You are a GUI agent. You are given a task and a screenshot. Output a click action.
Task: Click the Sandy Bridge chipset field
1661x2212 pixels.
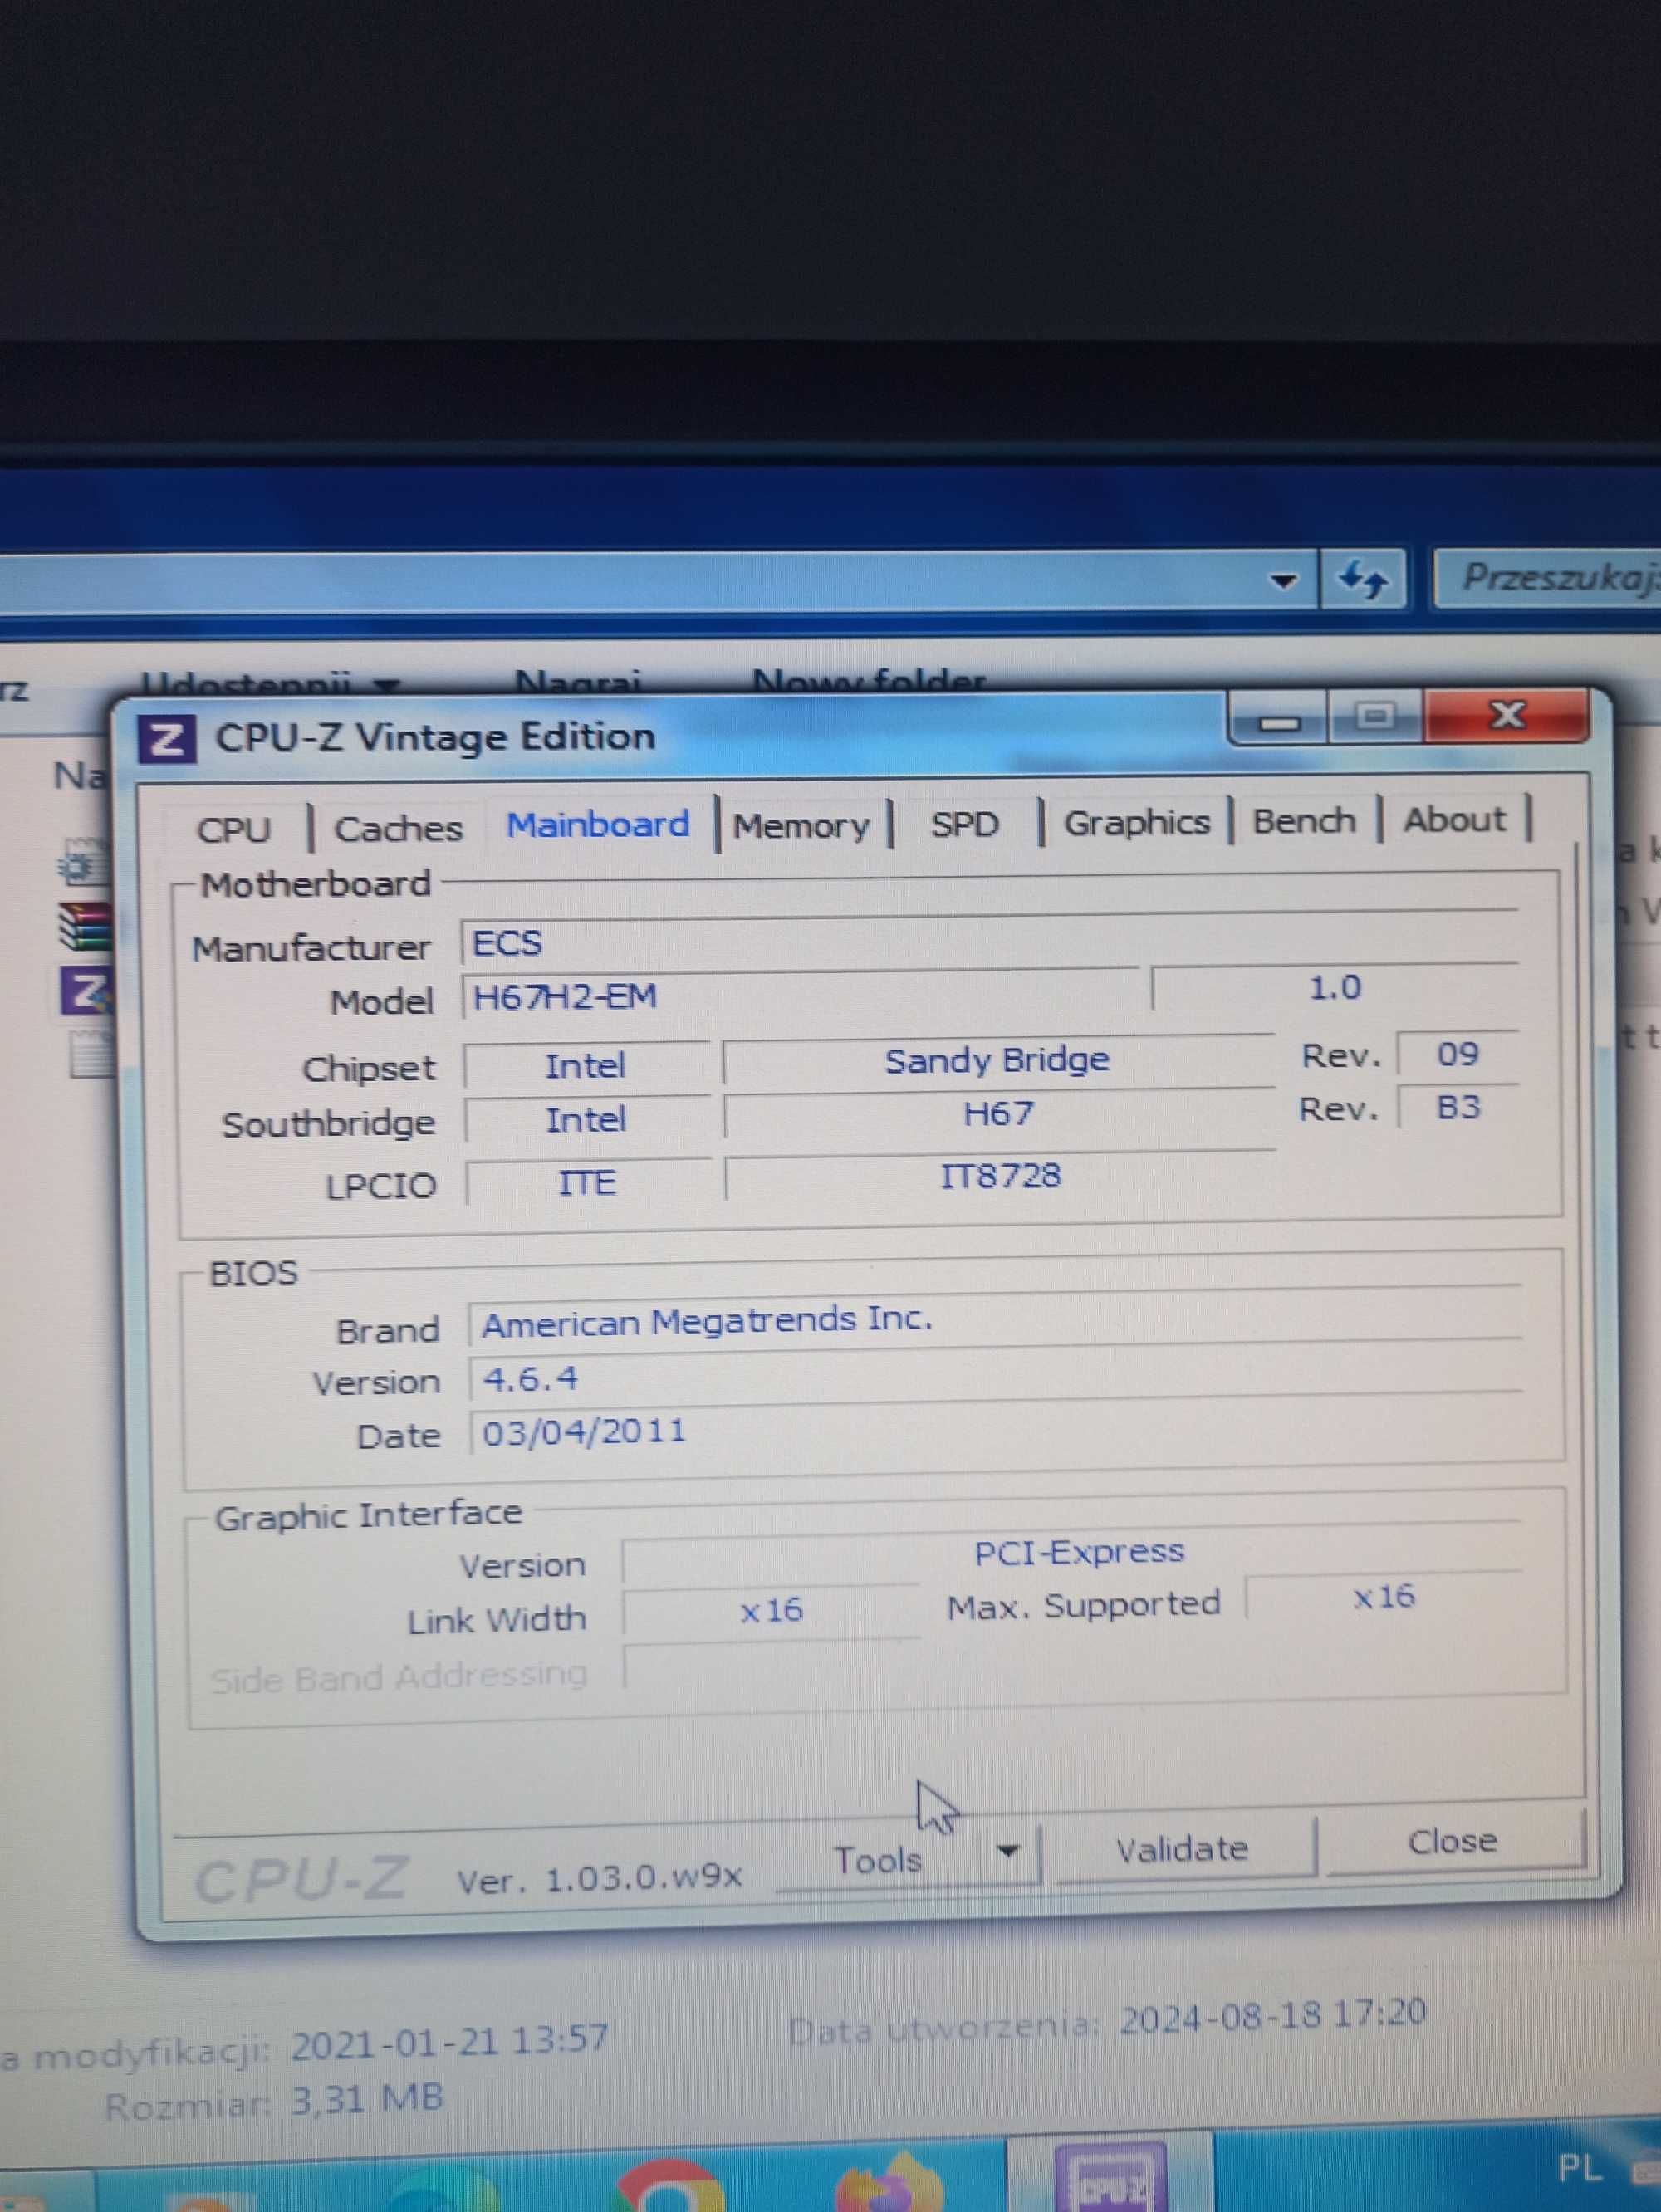coord(998,1060)
